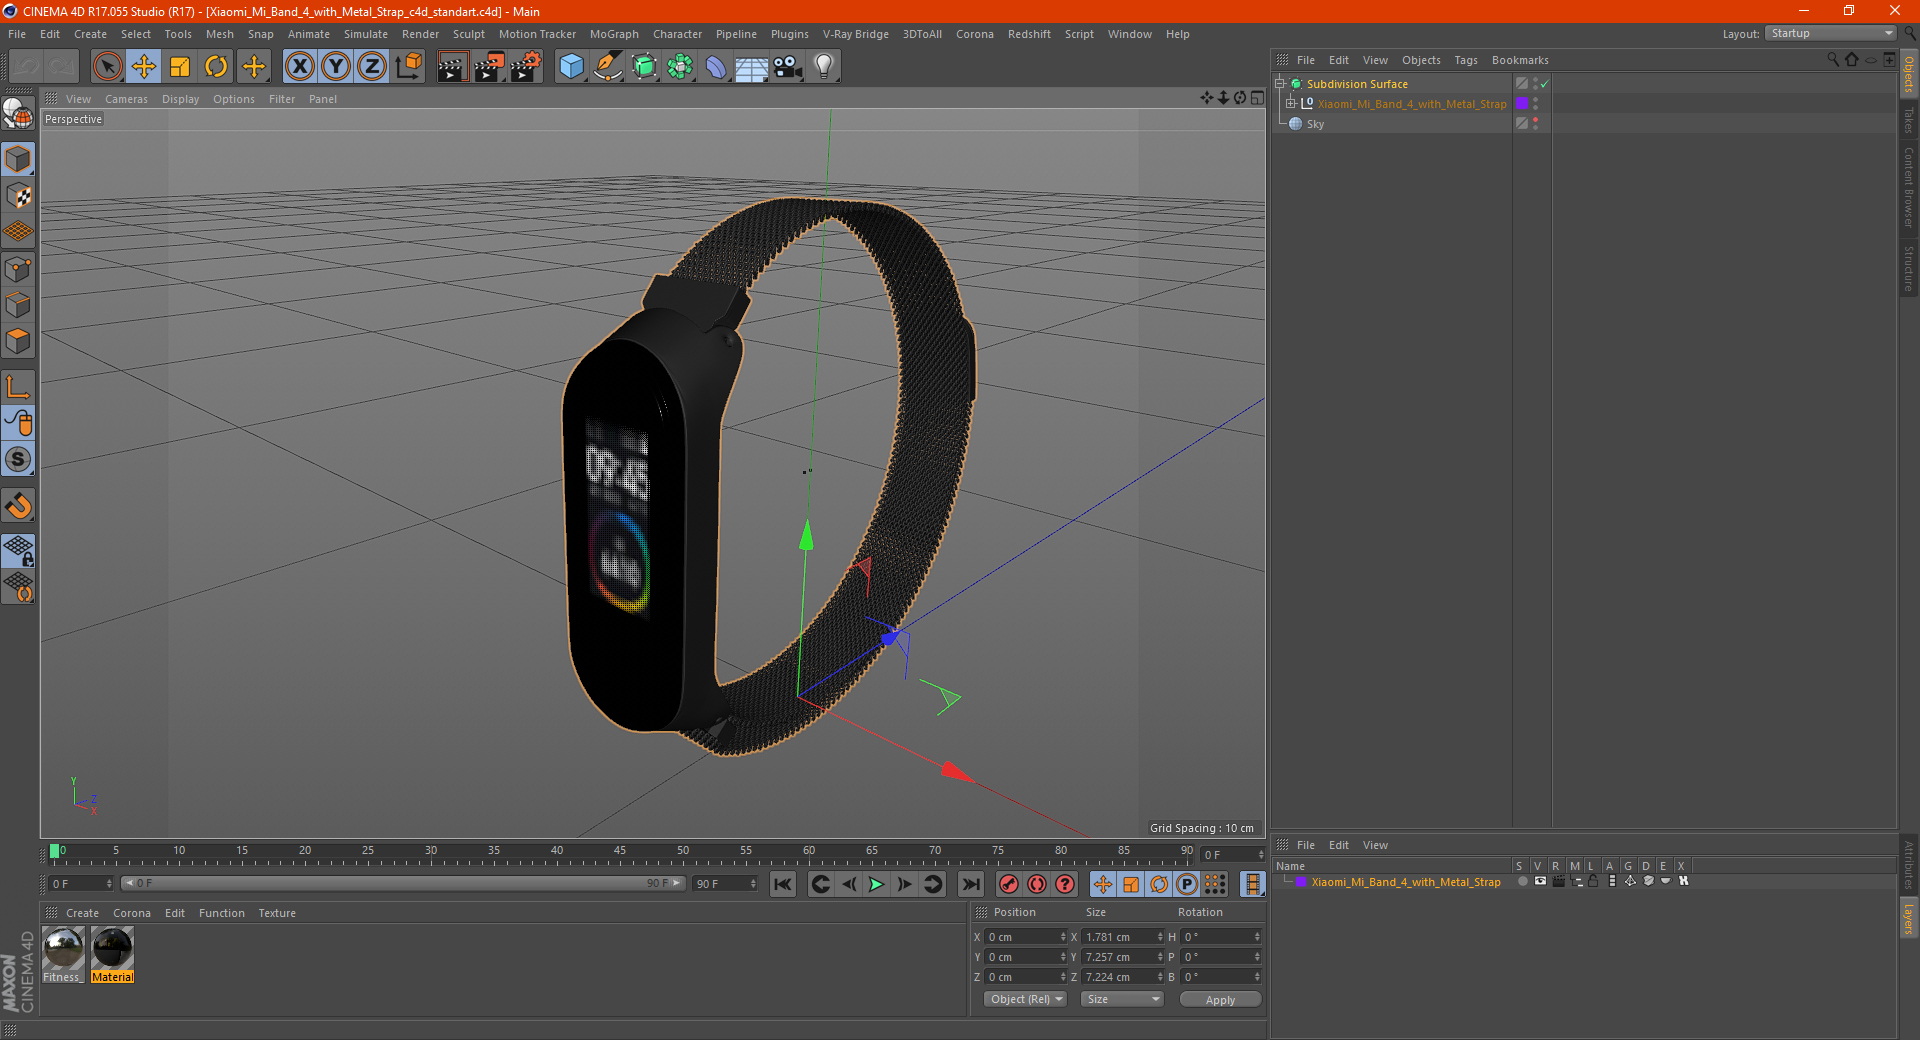Toggle X axis lock
1920x1040 pixels.
[x=299, y=67]
